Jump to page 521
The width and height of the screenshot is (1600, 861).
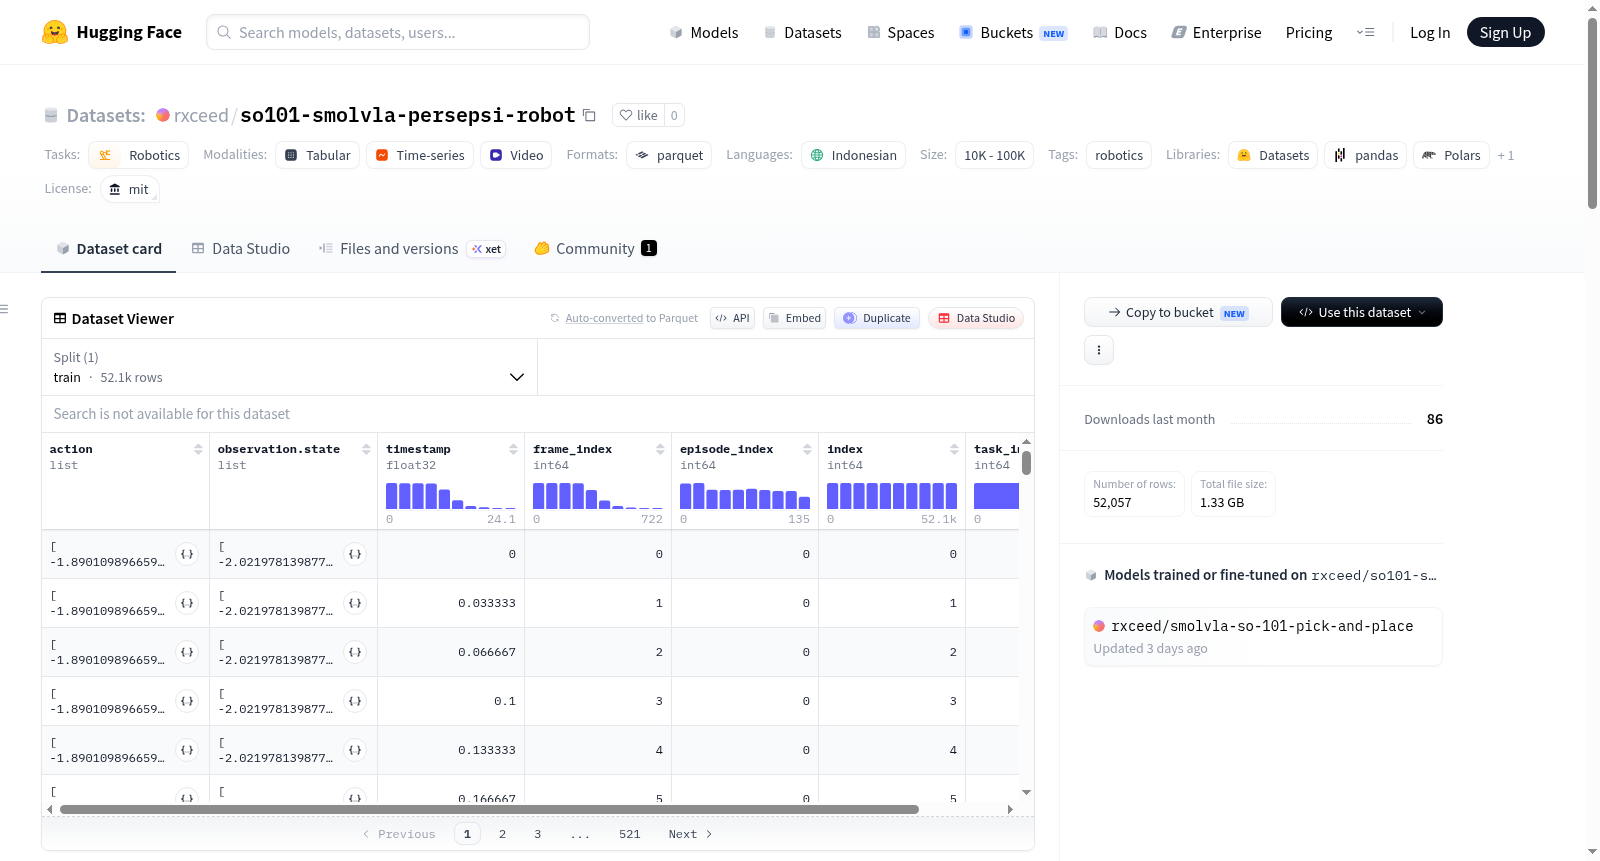coord(629,834)
